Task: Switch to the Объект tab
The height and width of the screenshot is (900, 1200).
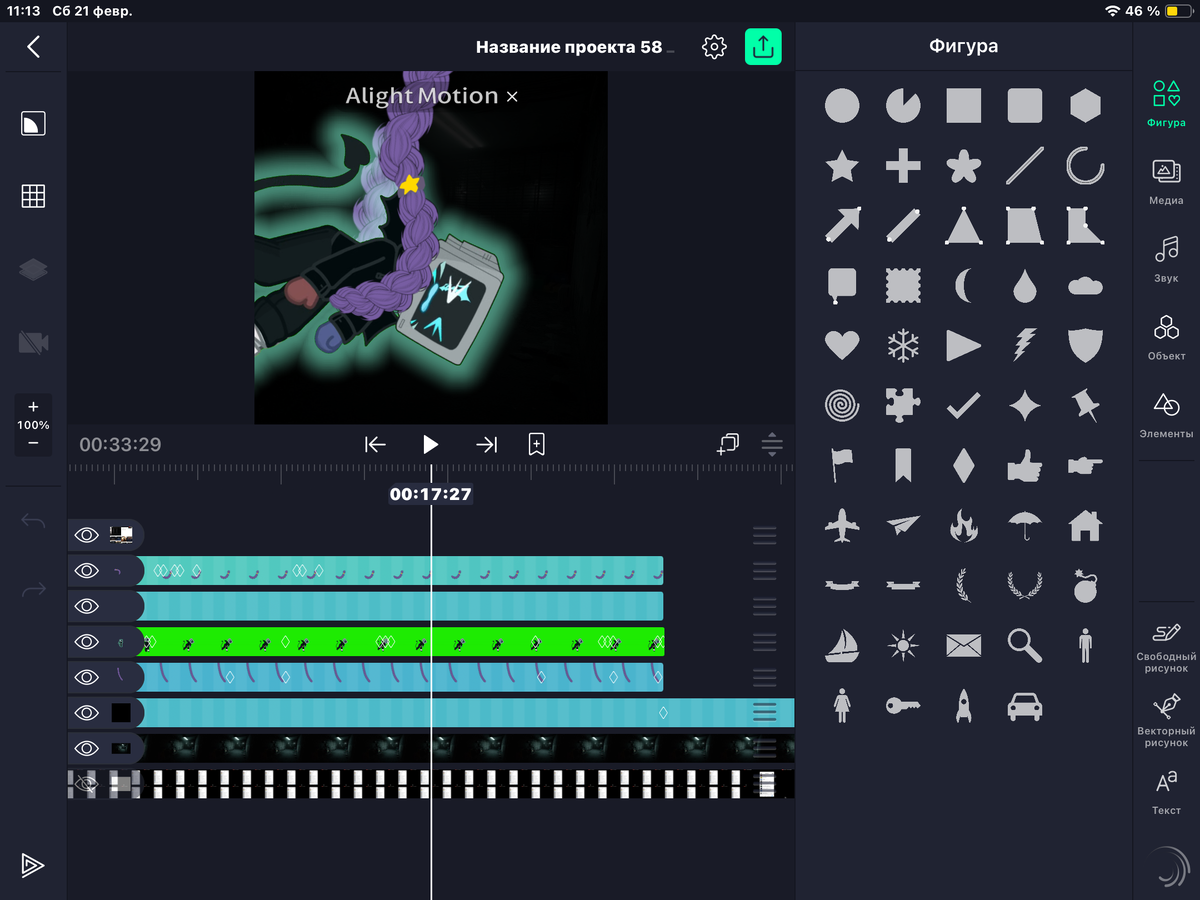Action: click(x=1166, y=337)
